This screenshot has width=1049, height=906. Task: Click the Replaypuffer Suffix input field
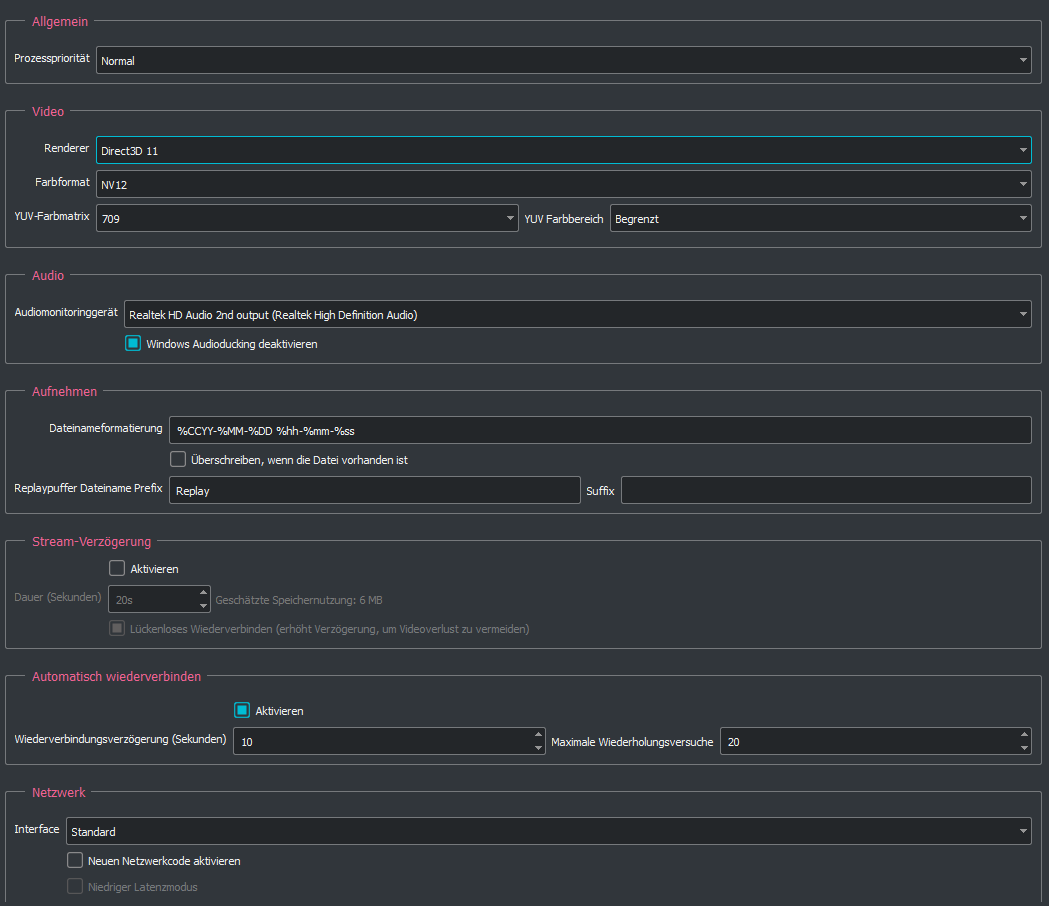[825, 490]
